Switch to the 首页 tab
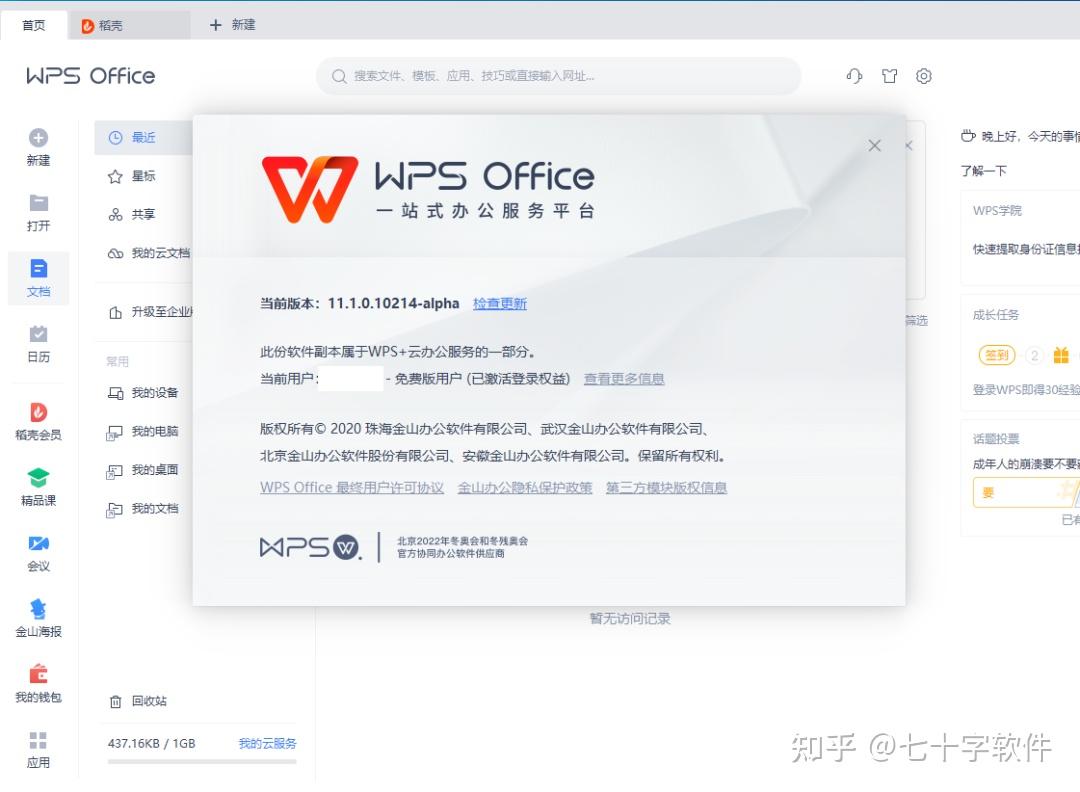 (35, 25)
